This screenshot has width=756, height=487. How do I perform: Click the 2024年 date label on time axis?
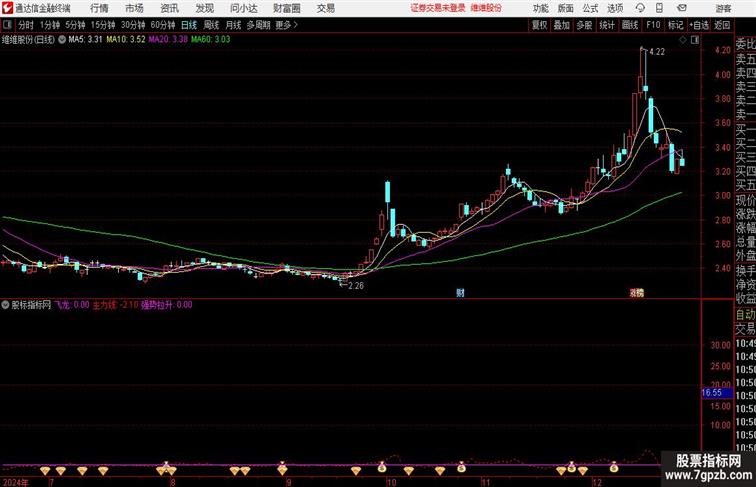point(15,482)
